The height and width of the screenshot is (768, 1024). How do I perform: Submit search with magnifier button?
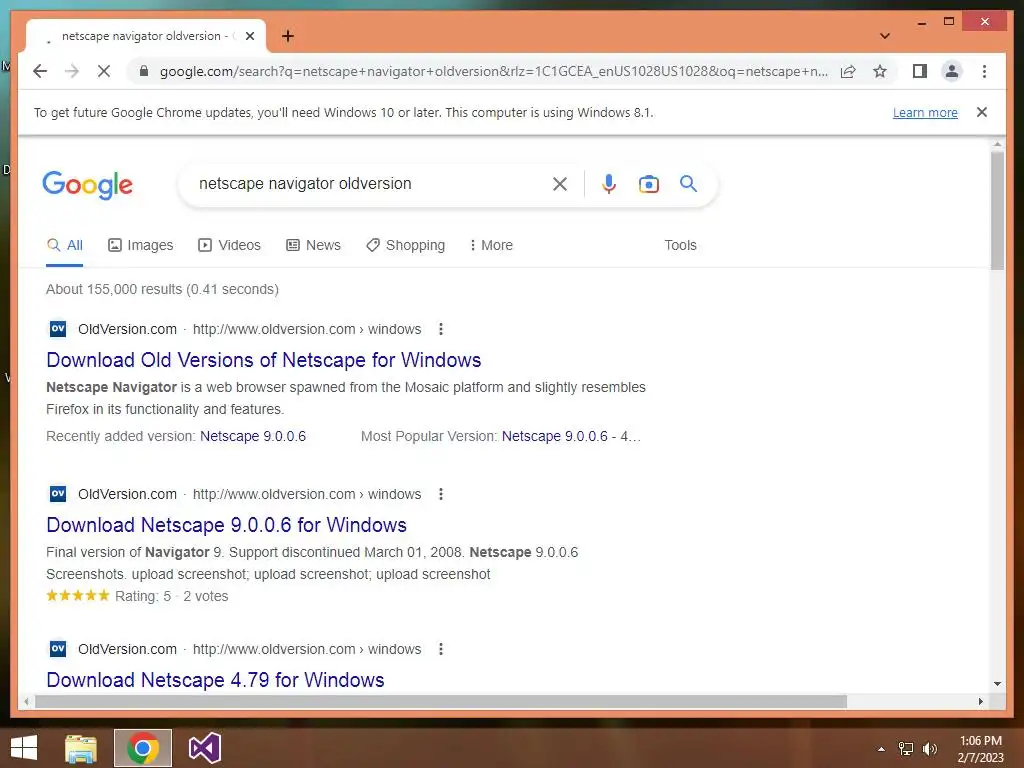[x=688, y=184]
